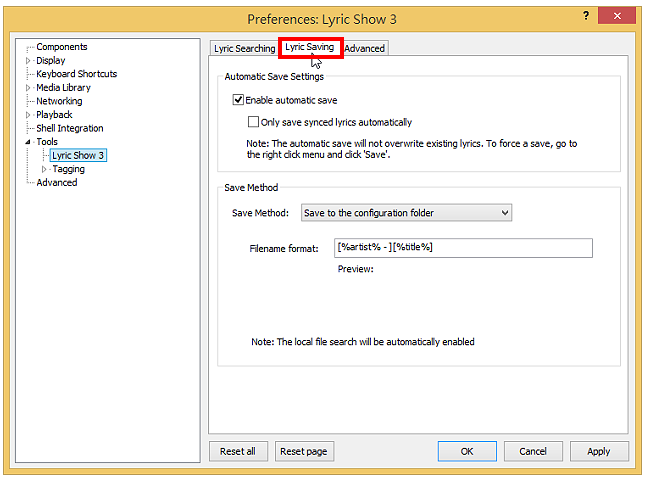Select Lyric Show 3 in the tree
652x480 pixels.
[x=78, y=155]
